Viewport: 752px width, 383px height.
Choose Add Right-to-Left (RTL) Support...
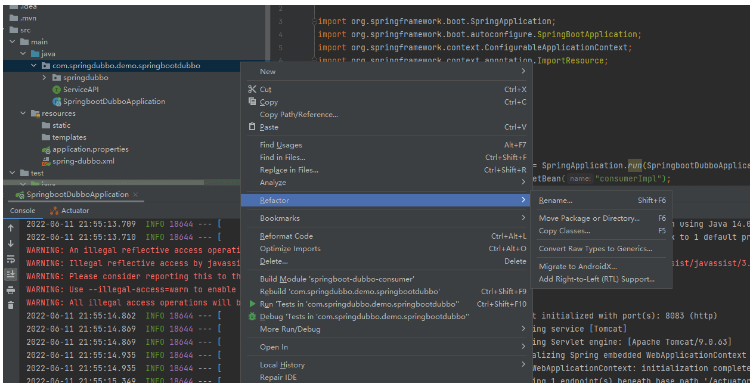597,279
